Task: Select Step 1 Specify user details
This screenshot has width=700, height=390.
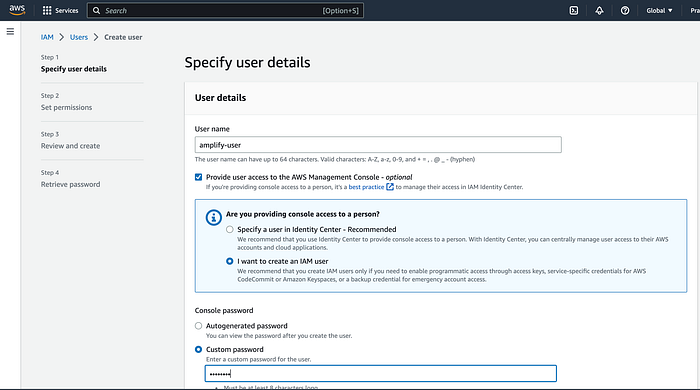Action: pos(74,69)
